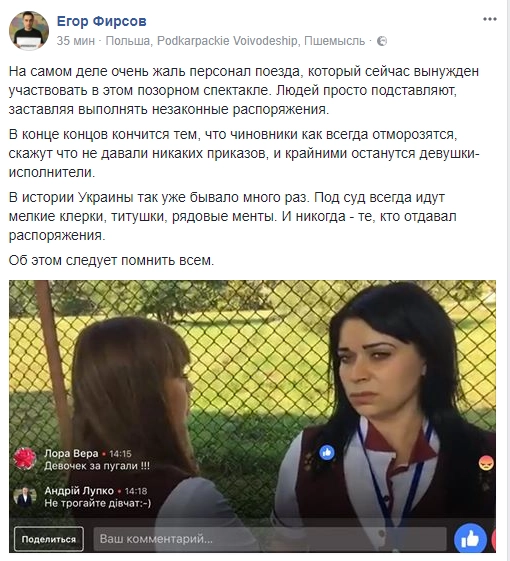Click the Поделиться button
510x561 pixels.
(x=49, y=539)
